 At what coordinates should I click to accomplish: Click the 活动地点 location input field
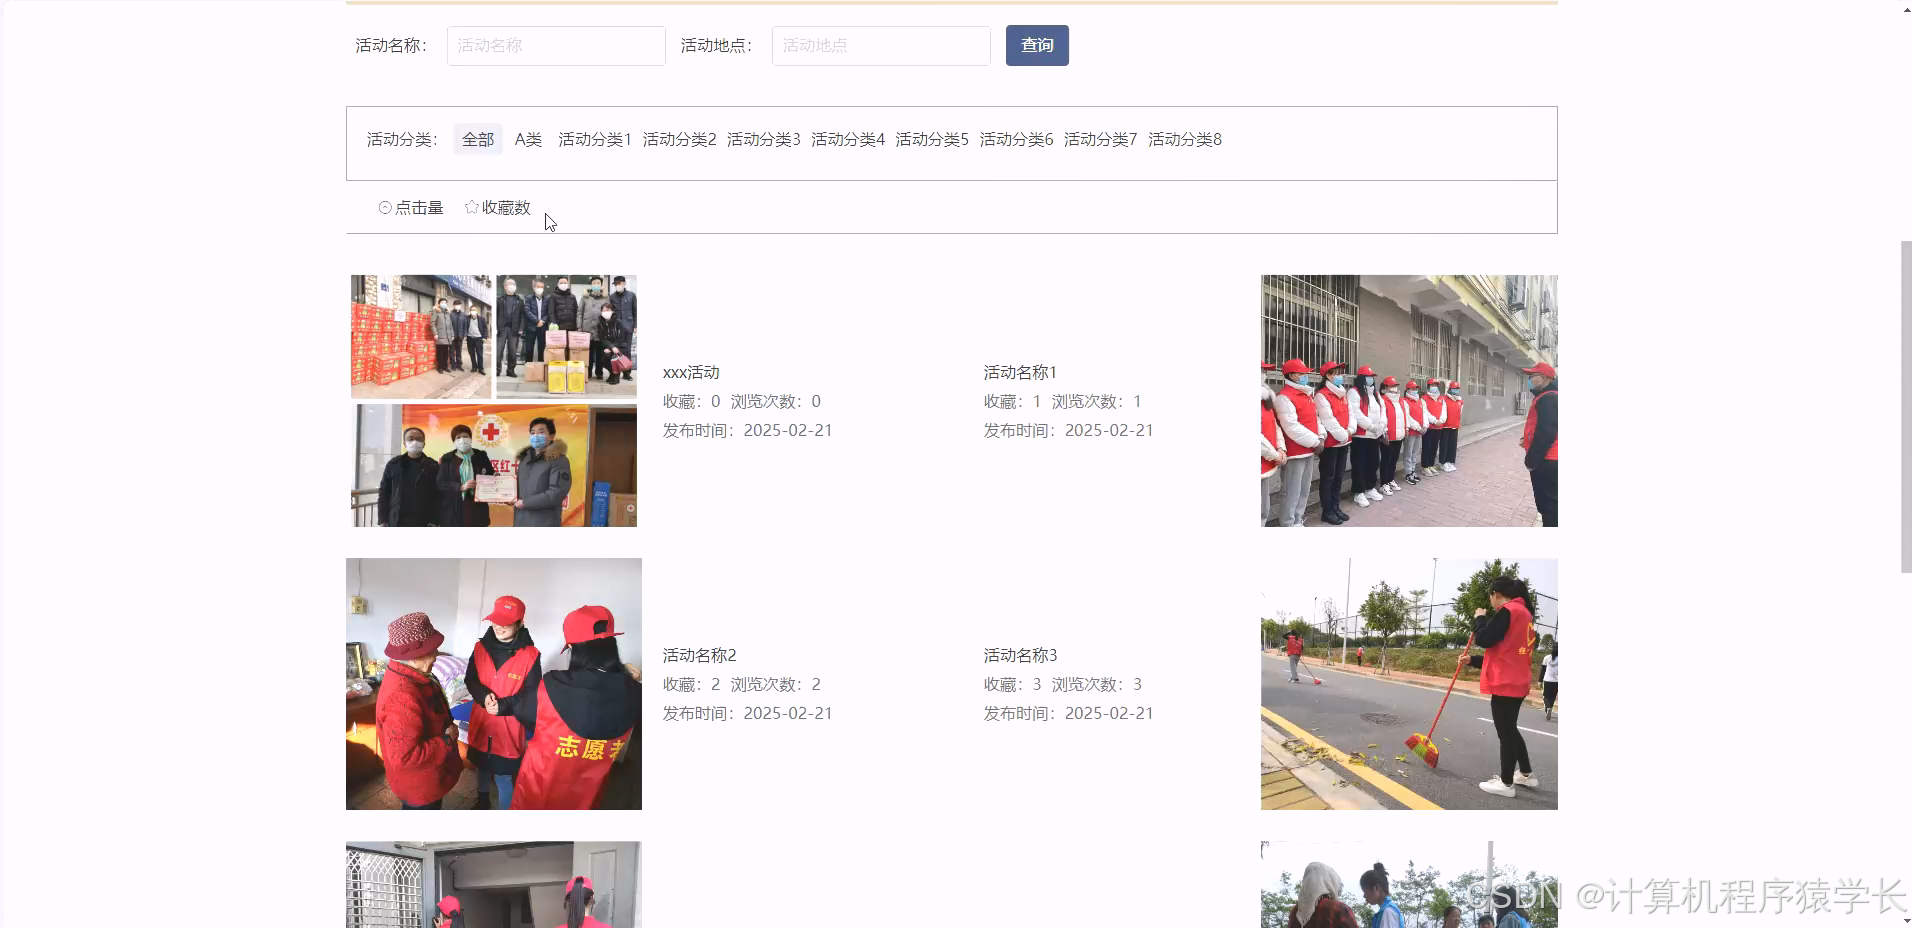tap(880, 45)
